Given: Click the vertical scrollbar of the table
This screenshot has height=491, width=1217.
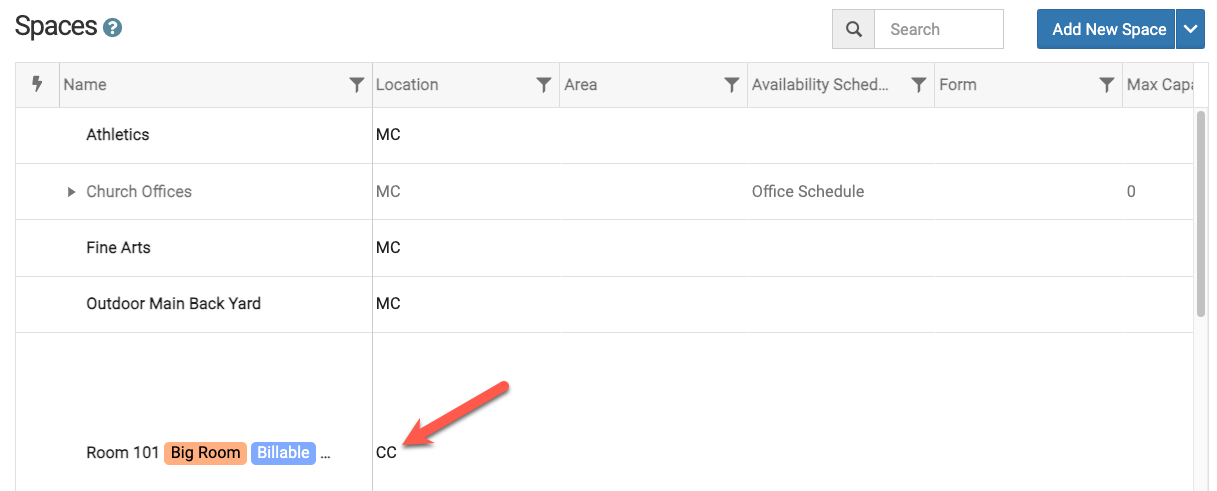Looking at the screenshot, I should point(1200,212).
